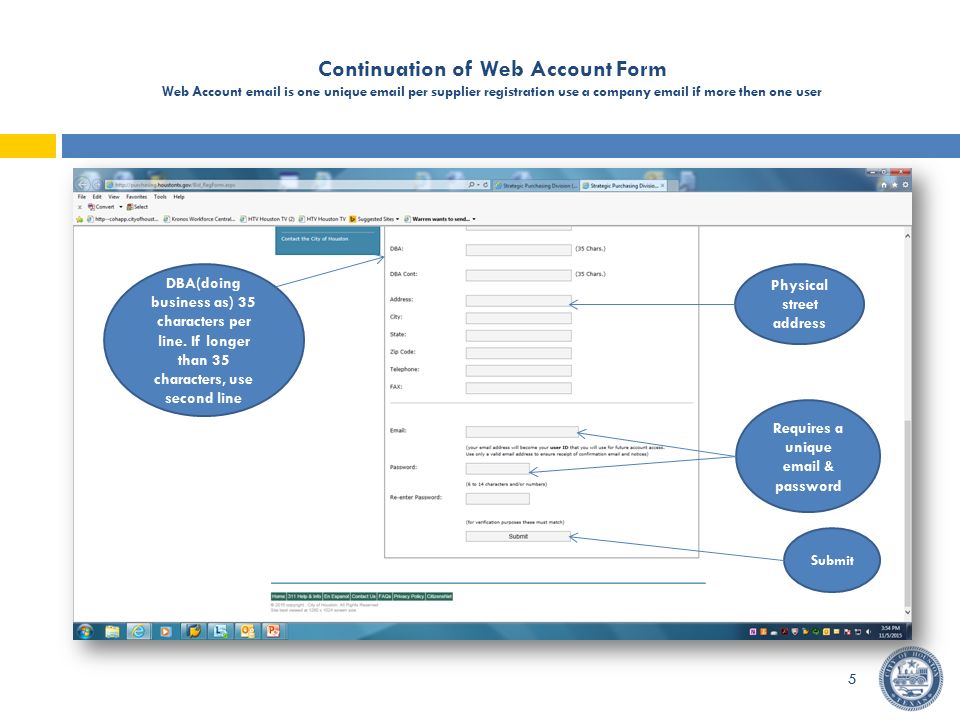Viewport: 960px width, 720px height.
Task: Click the Zip Code input field
Action: pyautogui.click(x=519, y=353)
